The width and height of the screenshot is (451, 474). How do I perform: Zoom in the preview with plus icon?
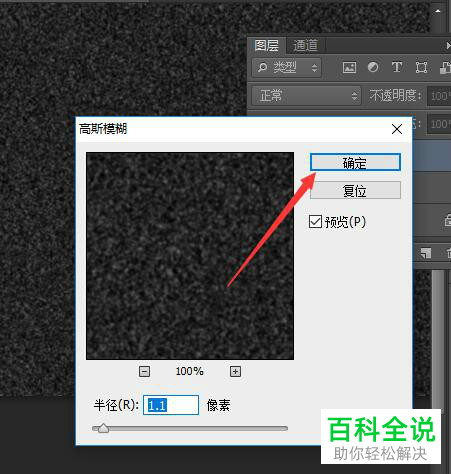[x=235, y=371]
